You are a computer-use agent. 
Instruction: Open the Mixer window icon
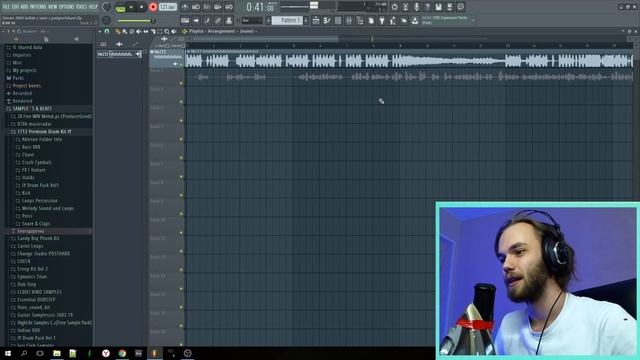[349, 20]
